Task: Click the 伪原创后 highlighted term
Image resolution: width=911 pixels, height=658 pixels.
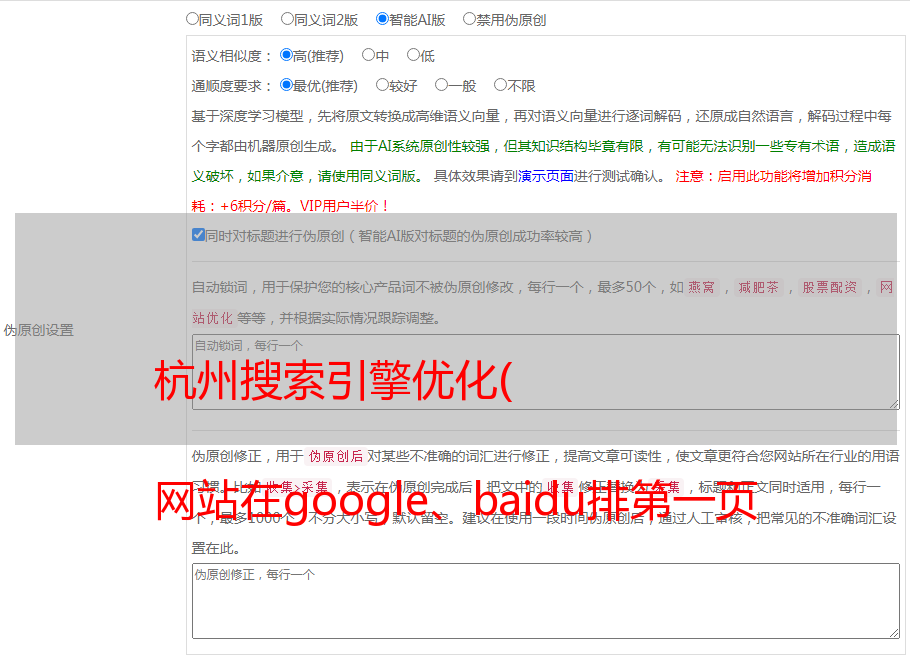Action: click(x=336, y=456)
